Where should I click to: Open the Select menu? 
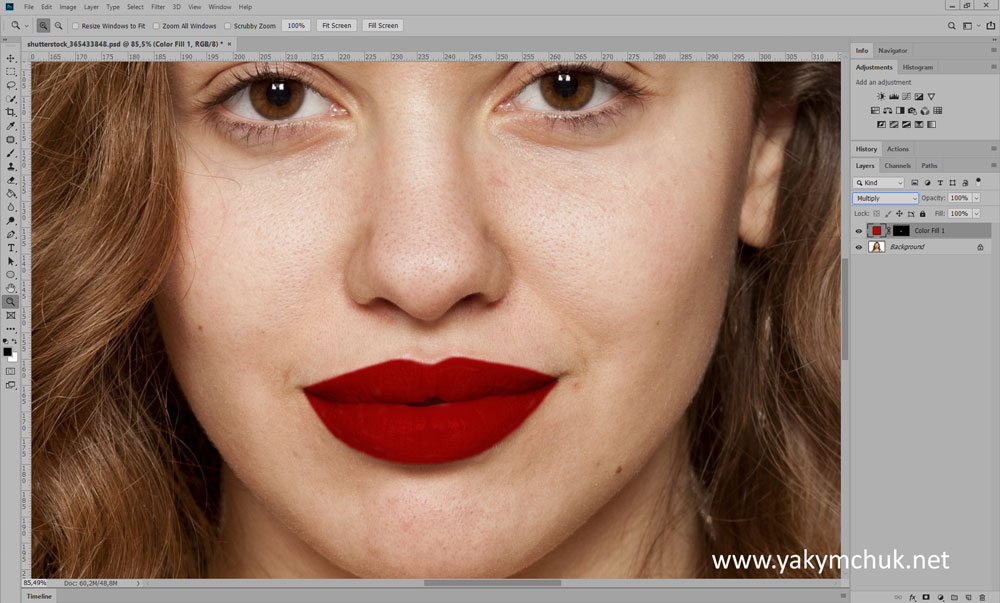tap(135, 7)
